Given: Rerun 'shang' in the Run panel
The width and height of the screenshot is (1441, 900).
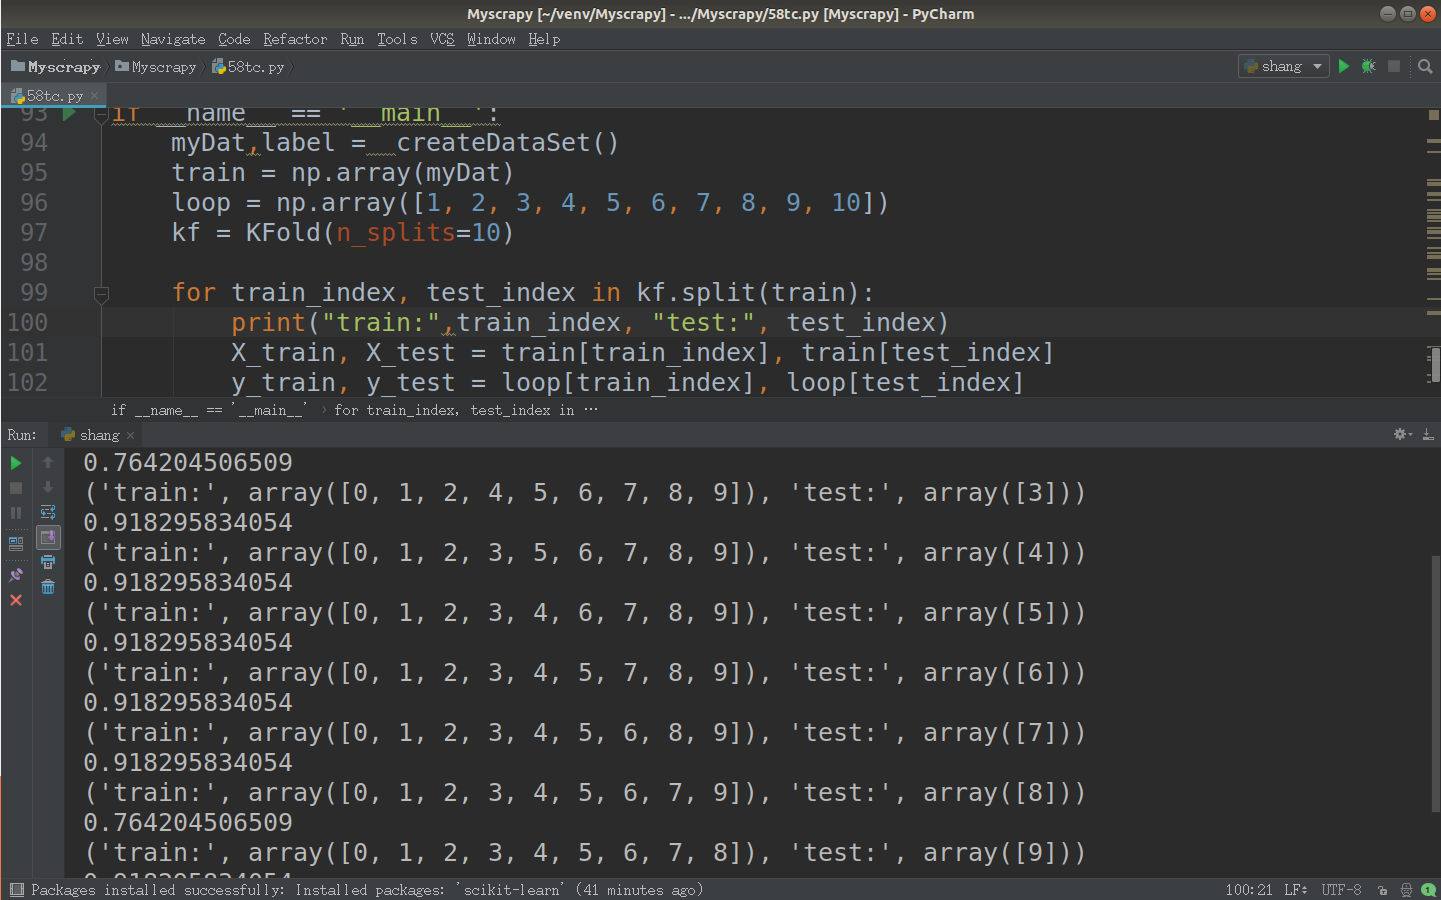Looking at the screenshot, I should pos(16,463).
